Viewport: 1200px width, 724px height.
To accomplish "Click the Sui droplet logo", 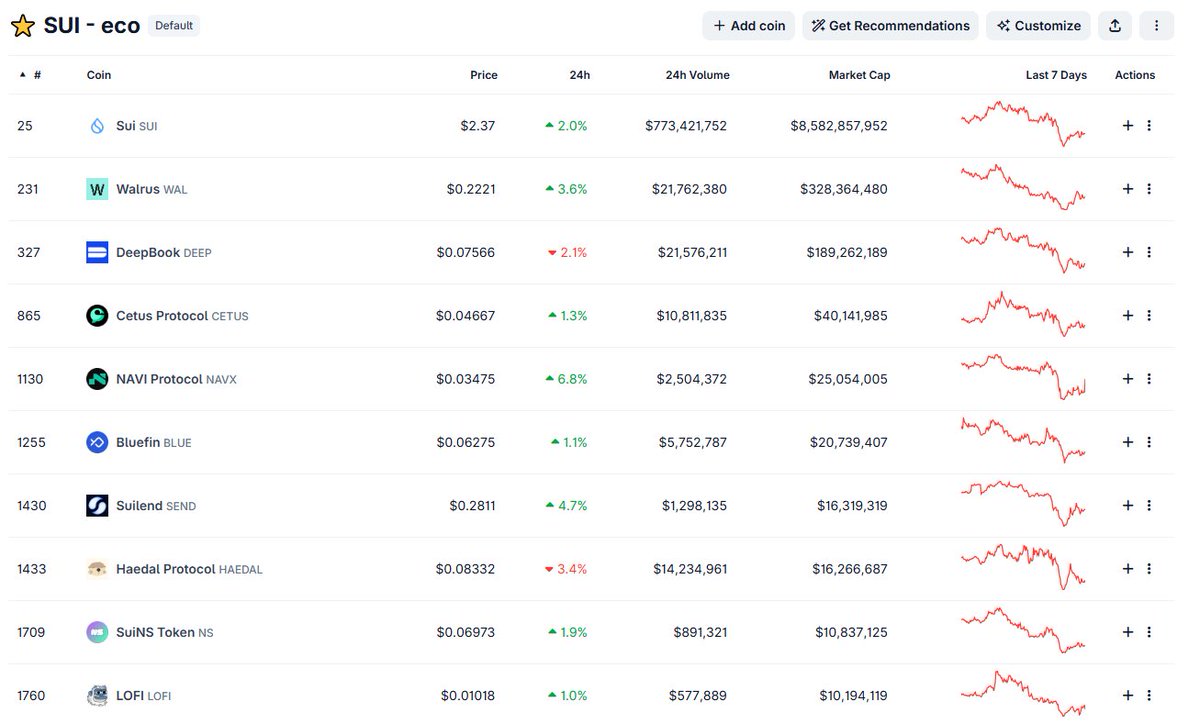I will (97, 126).
